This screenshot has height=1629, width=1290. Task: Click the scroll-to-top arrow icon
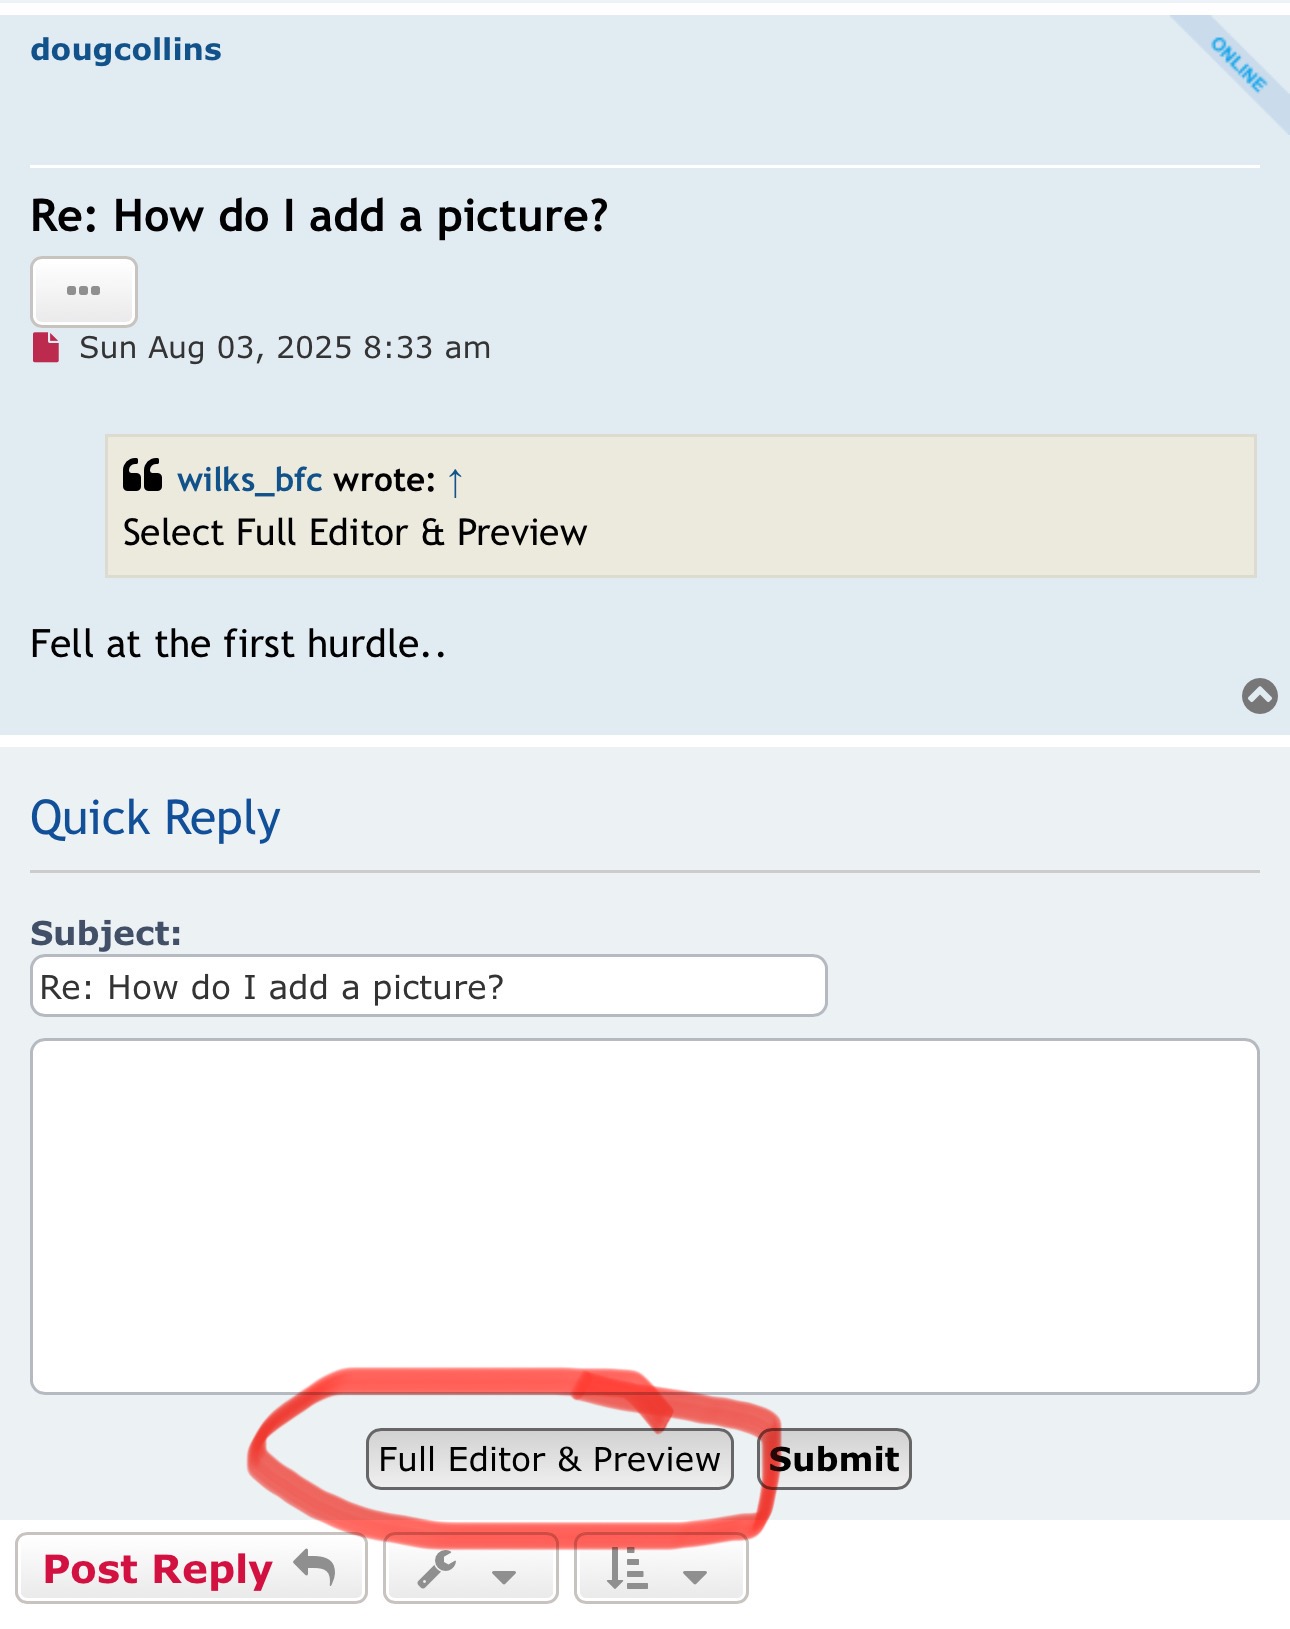tap(1259, 695)
